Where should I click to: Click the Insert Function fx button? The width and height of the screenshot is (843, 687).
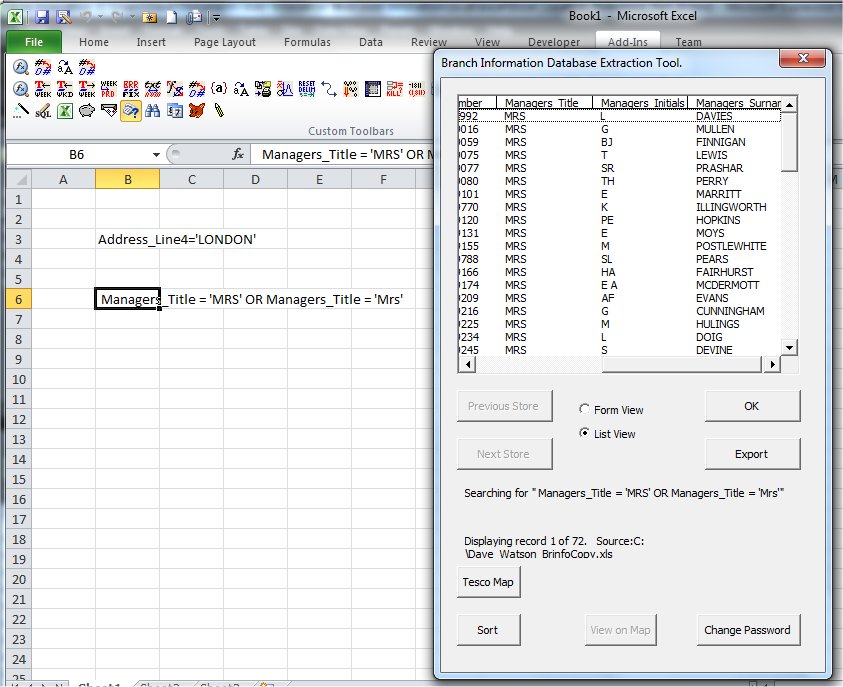[238, 155]
